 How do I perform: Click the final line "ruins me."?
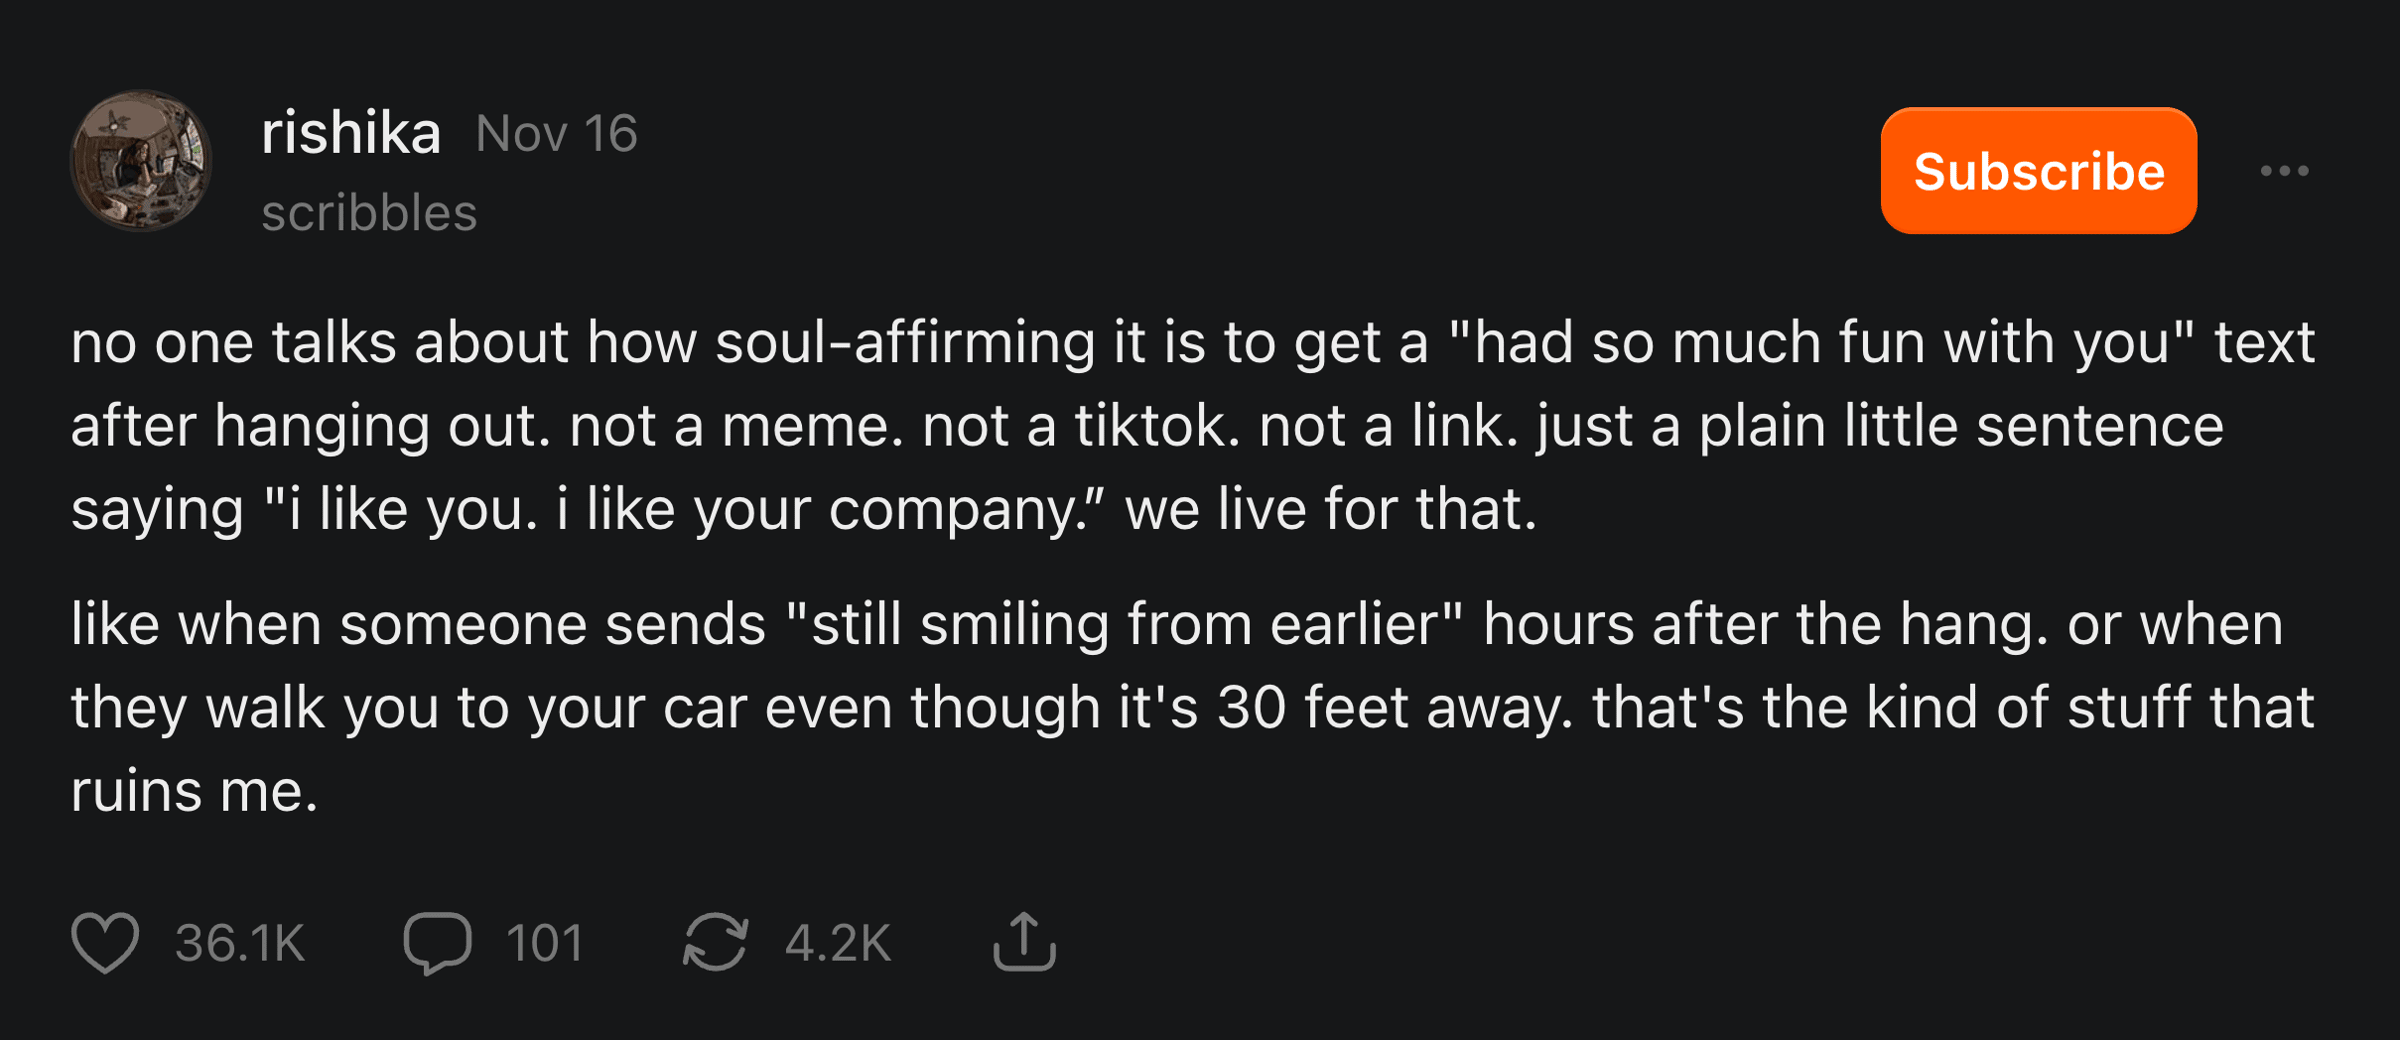[194, 791]
